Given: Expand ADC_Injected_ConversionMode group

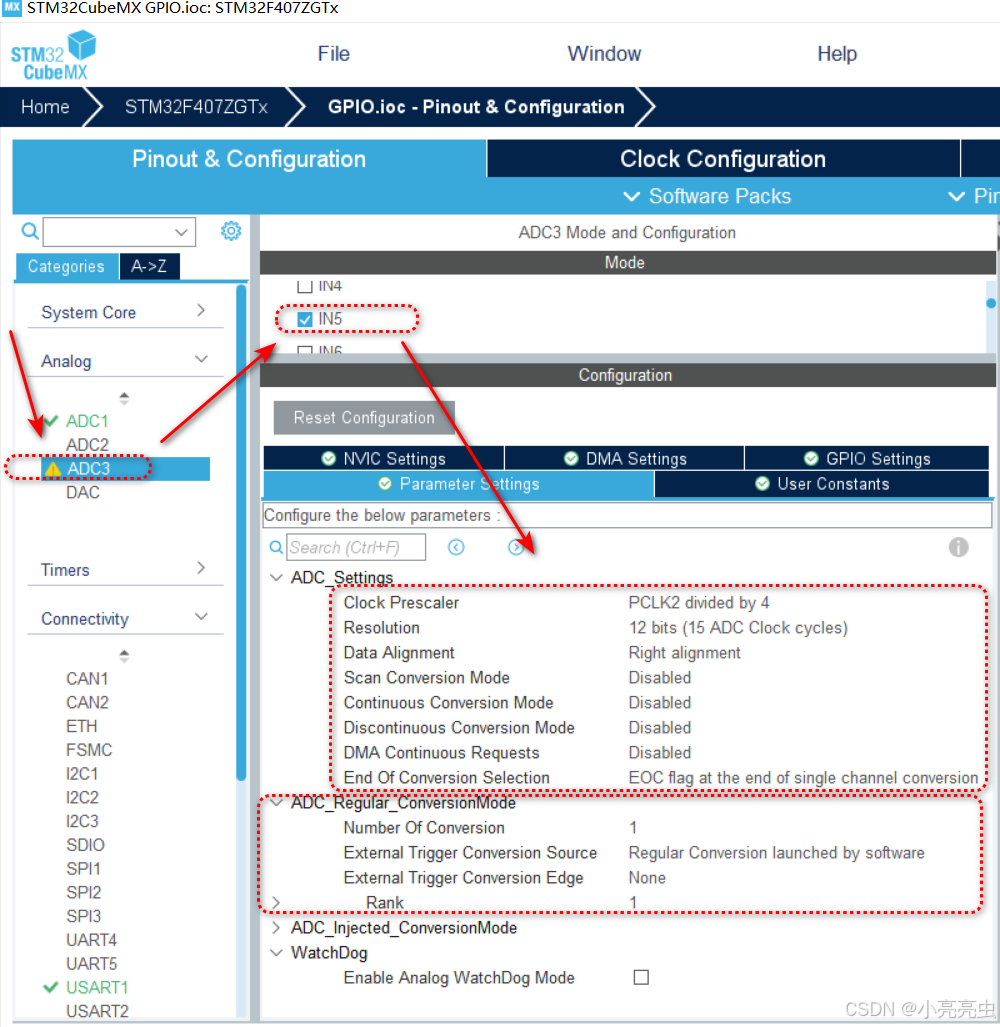Looking at the screenshot, I should click(276, 927).
